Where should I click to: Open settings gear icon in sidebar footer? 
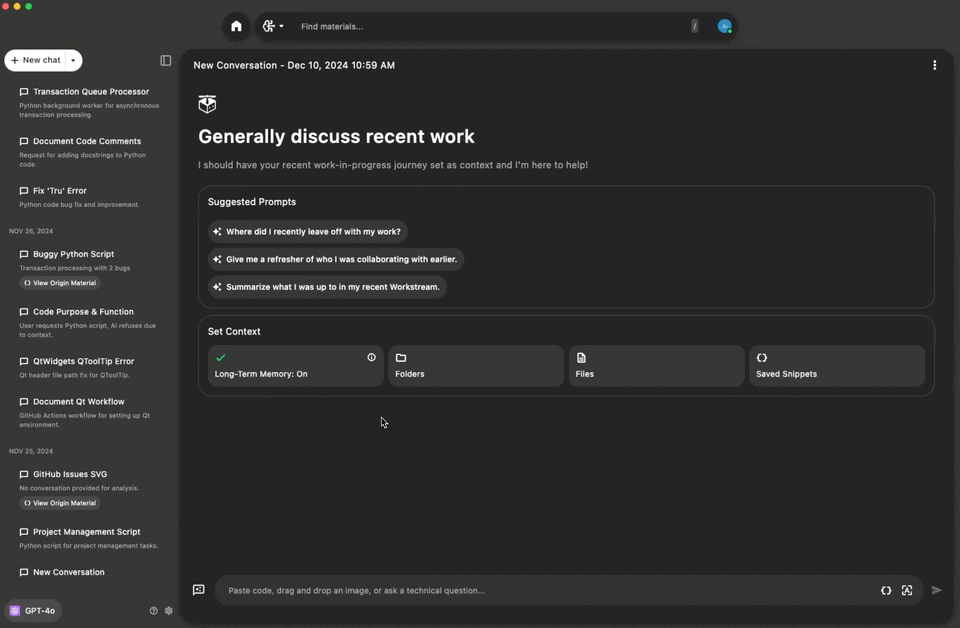point(168,610)
